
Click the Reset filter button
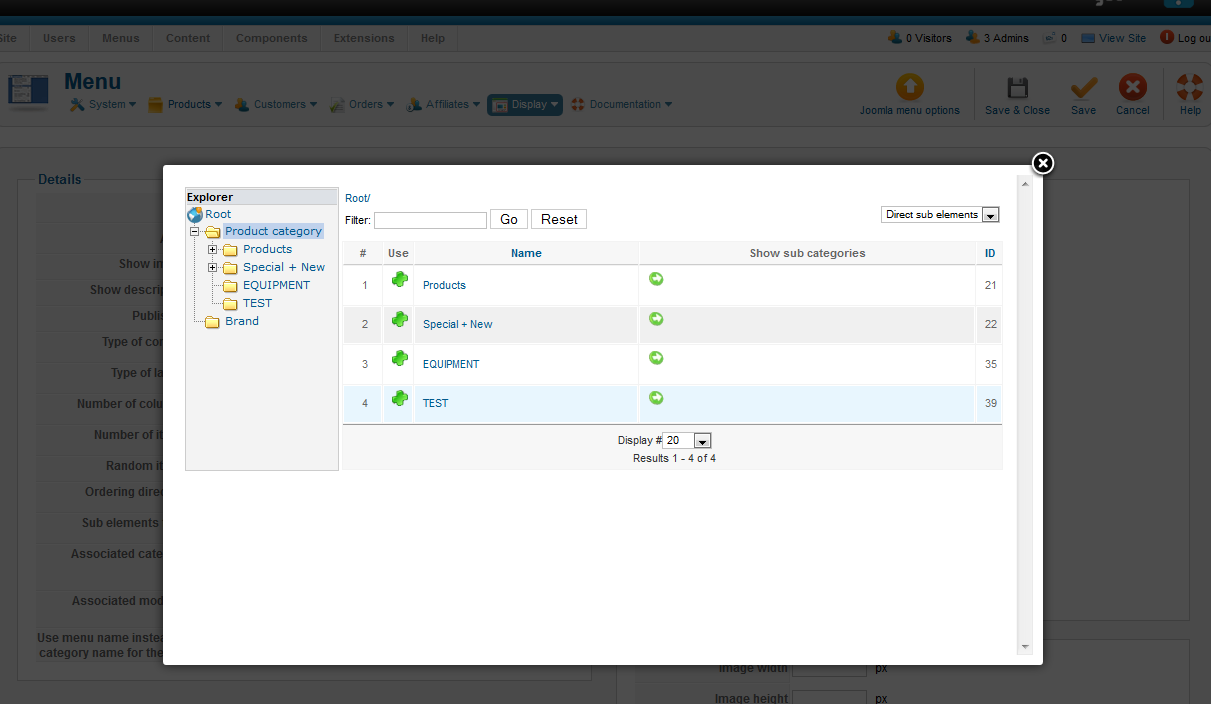[559, 220]
